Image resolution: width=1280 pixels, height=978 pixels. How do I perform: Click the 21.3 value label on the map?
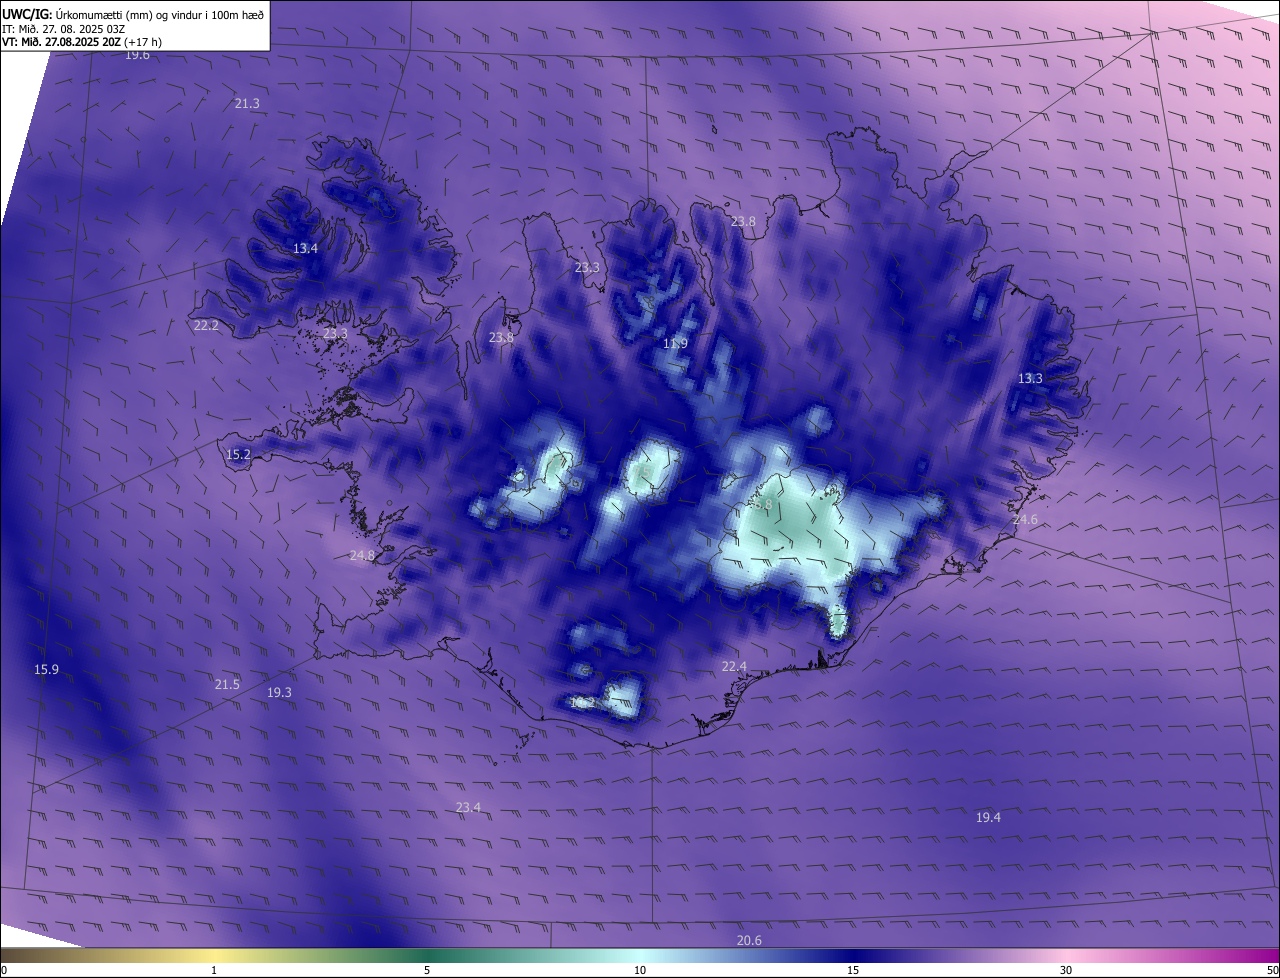click(x=247, y=103)
